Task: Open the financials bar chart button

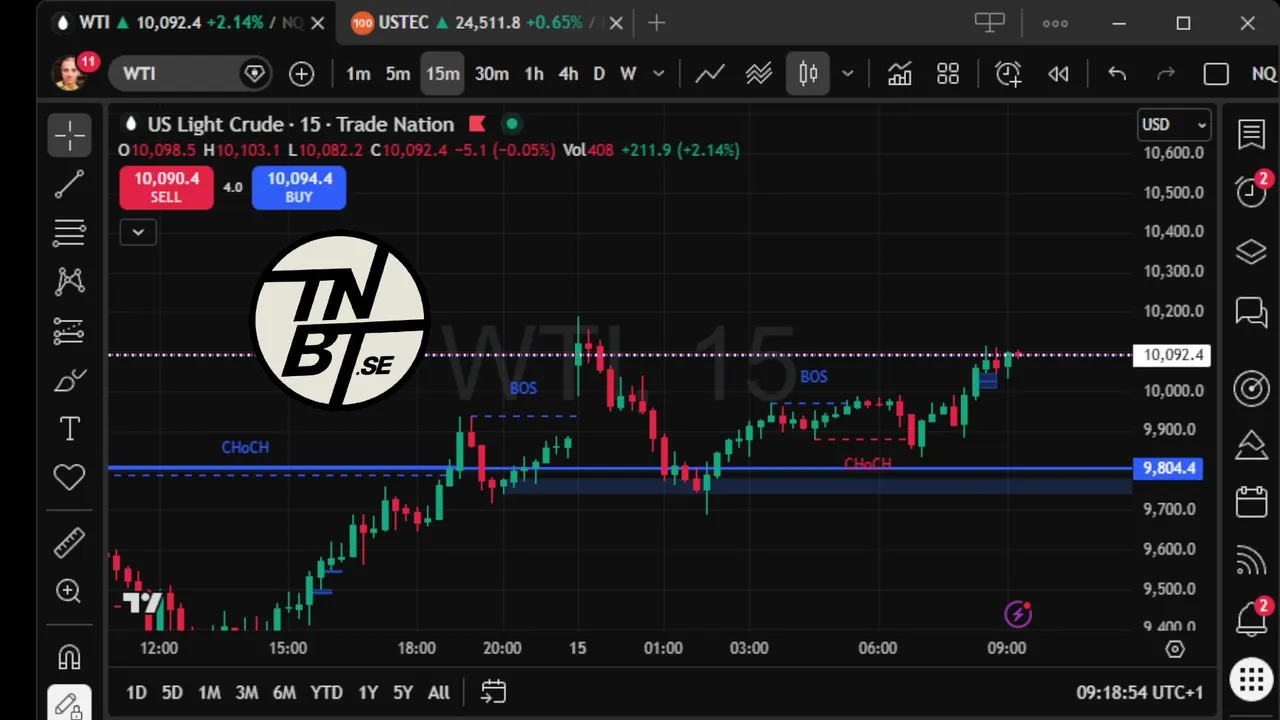Action: tap(899, 74)
